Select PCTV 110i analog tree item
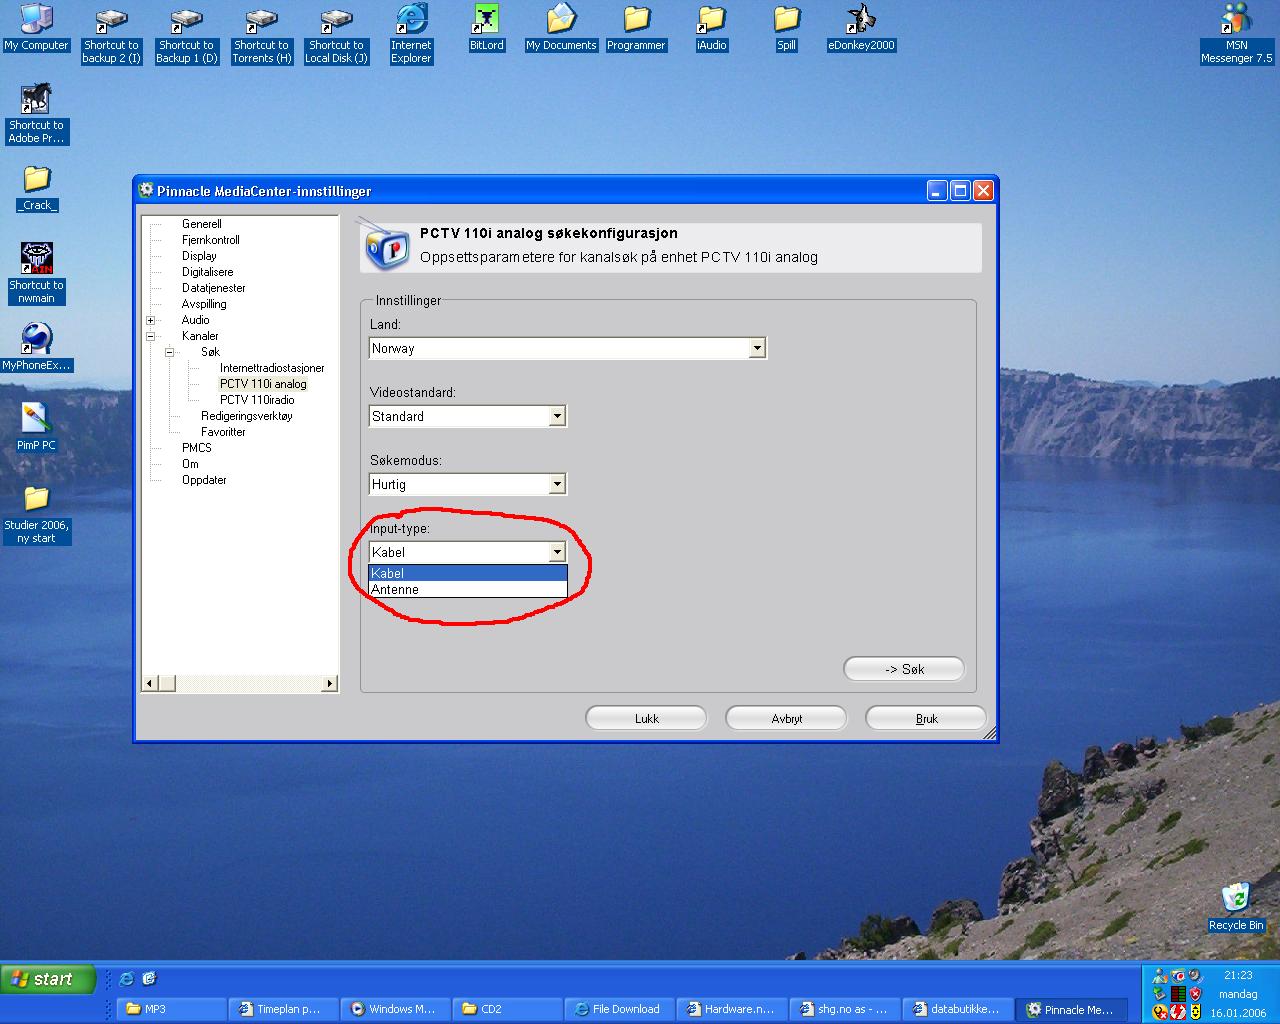Image resolution: width=1280 pixels, height=1024 pixels. [263, 384]
